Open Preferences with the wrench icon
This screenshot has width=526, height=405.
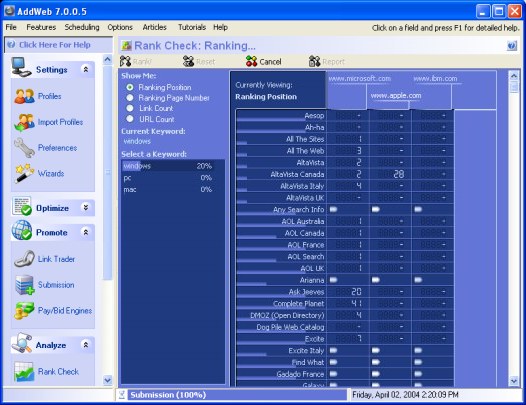(x=45, y=148)
